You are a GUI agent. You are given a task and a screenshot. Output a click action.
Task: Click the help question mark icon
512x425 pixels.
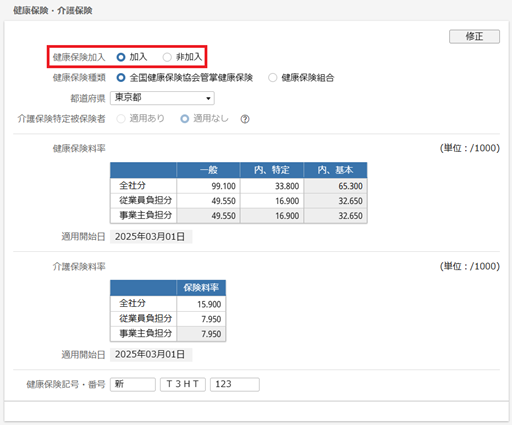click(x=245, y=119)
